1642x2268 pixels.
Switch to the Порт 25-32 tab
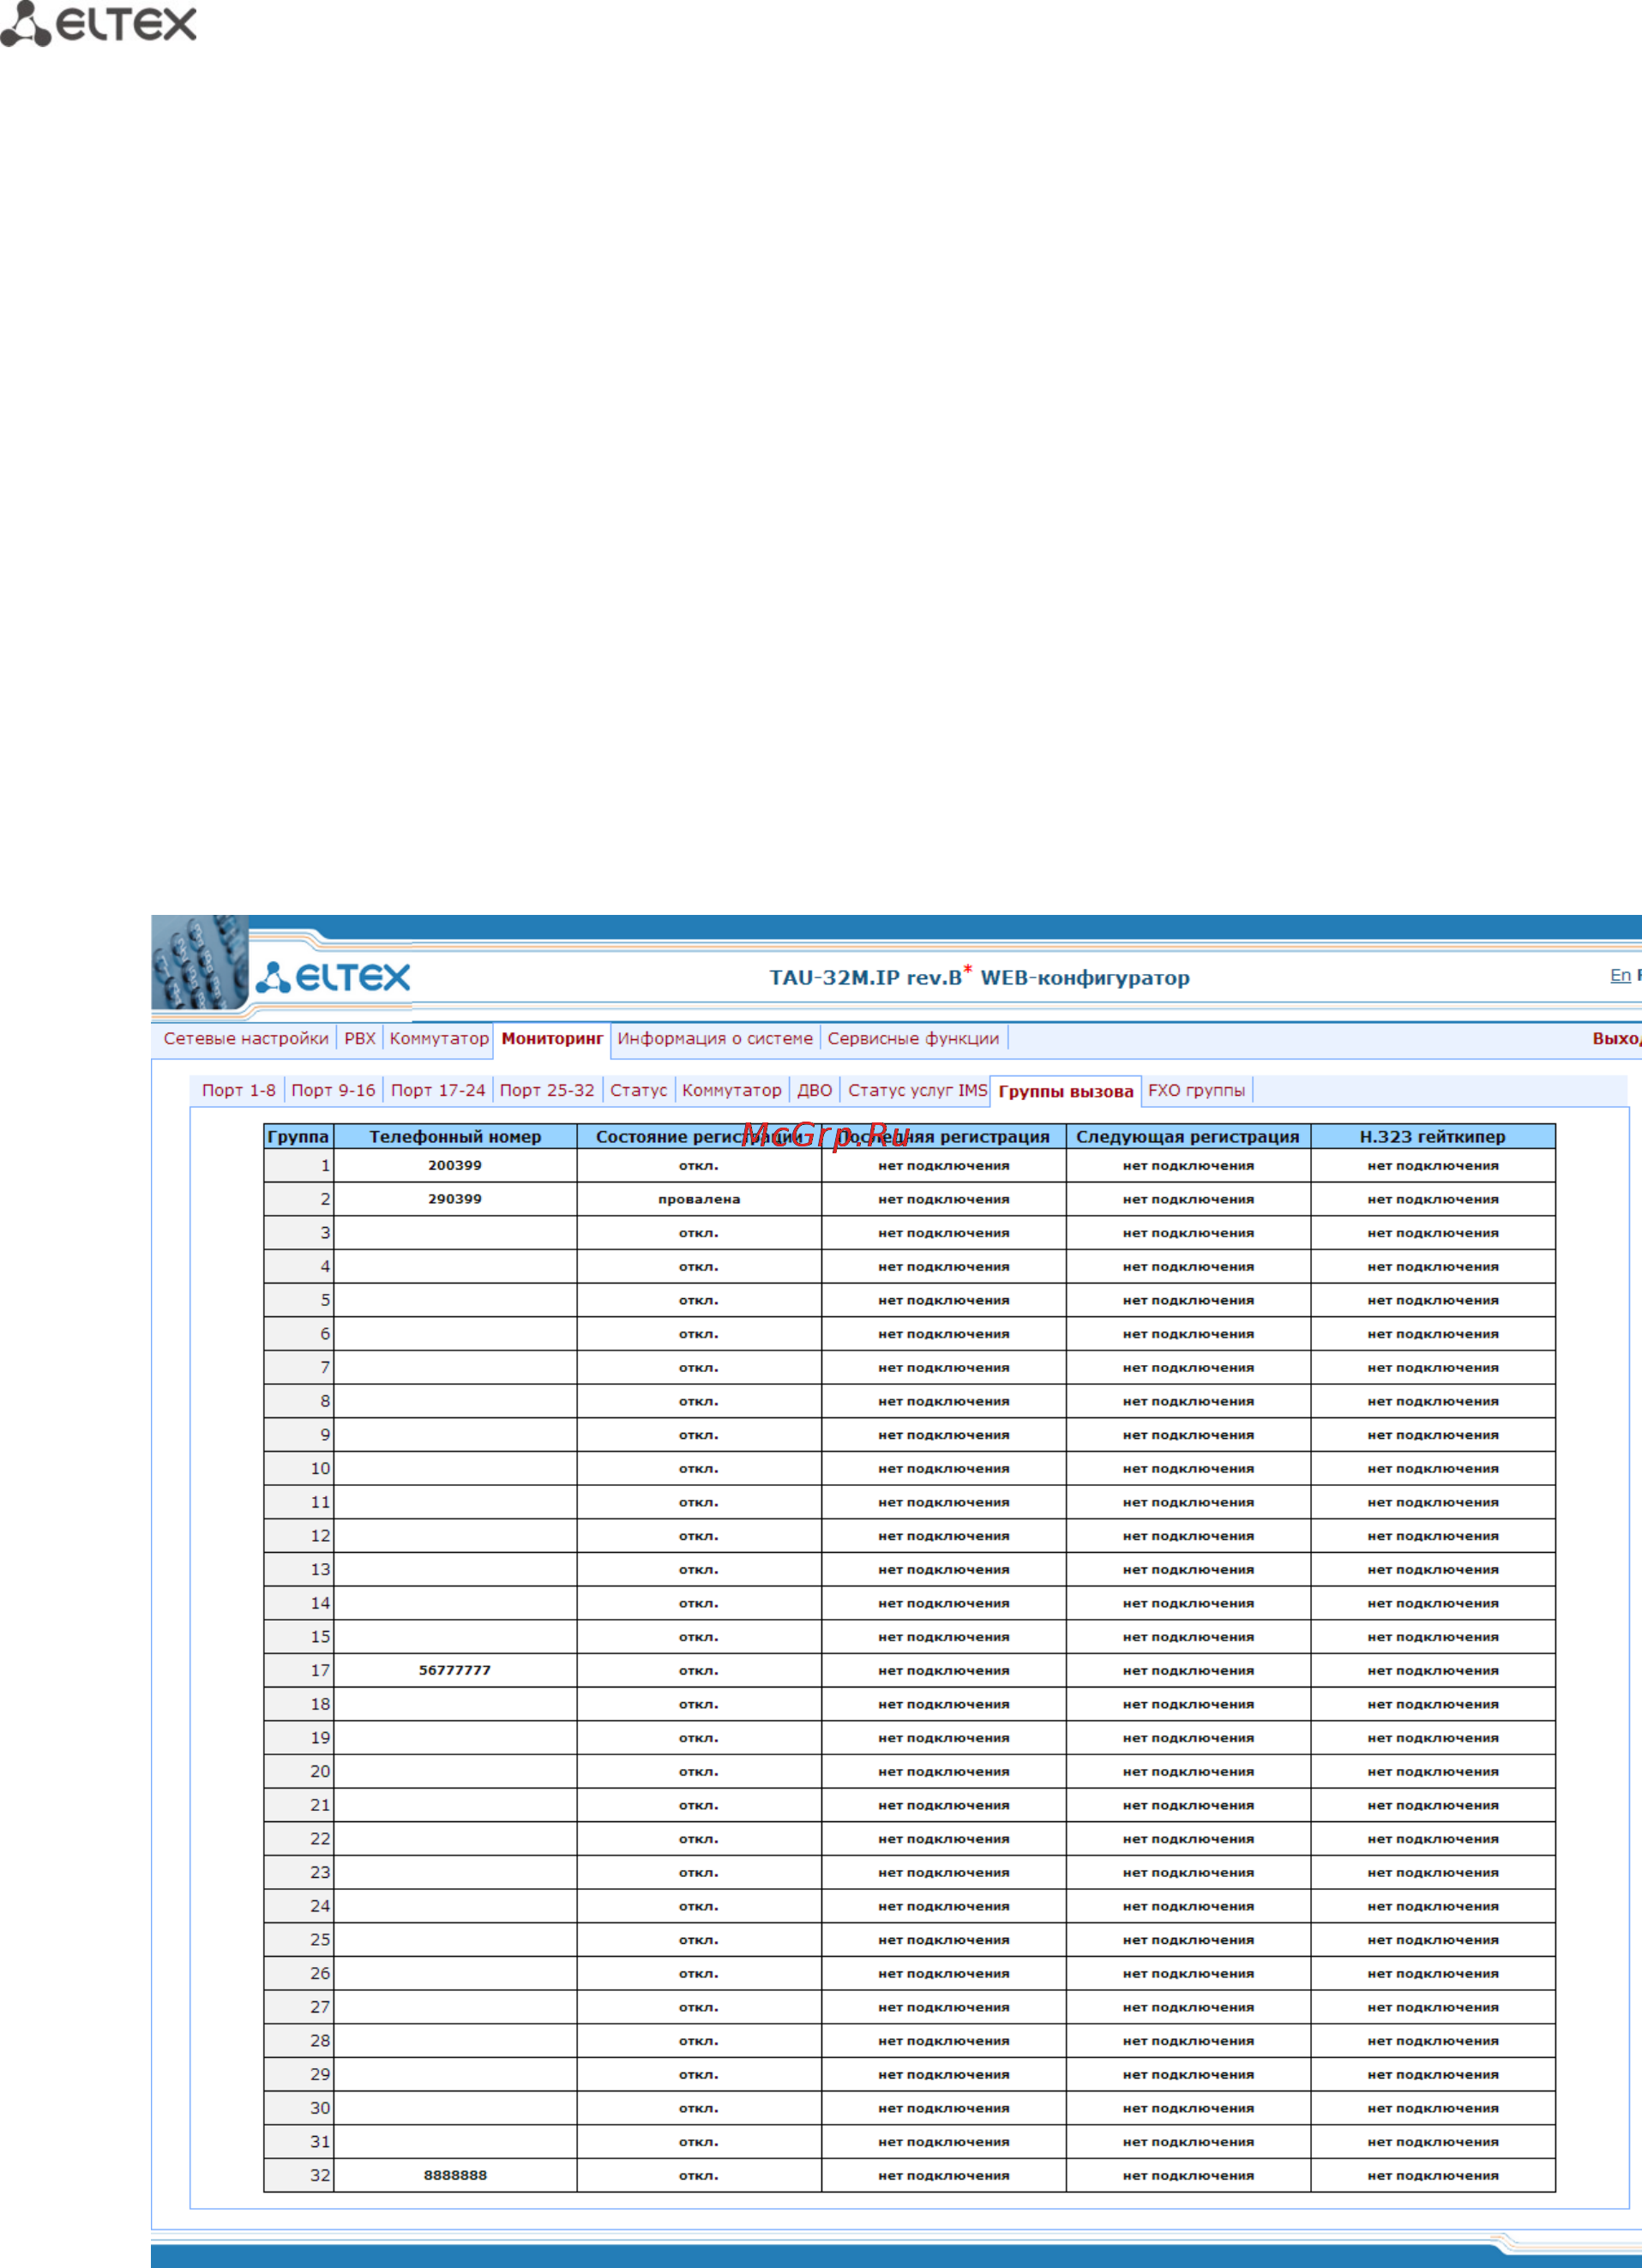547,1090
